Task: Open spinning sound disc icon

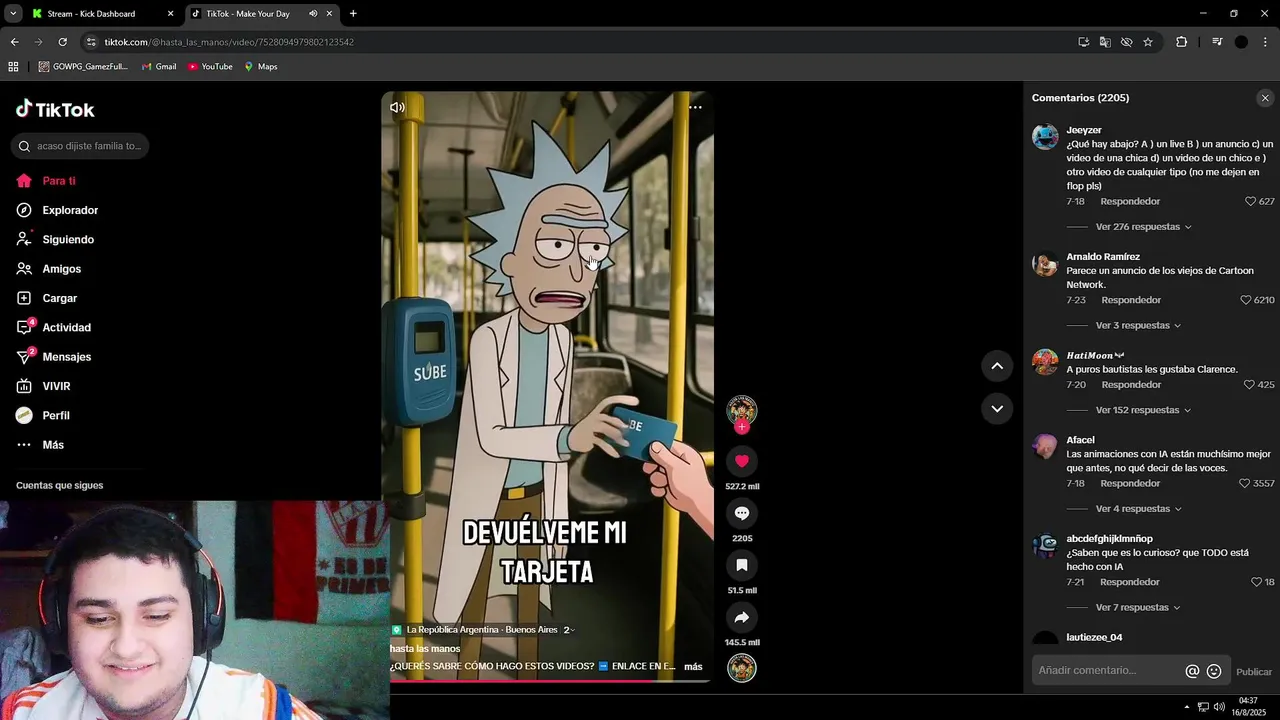Action: click(742, 668)
